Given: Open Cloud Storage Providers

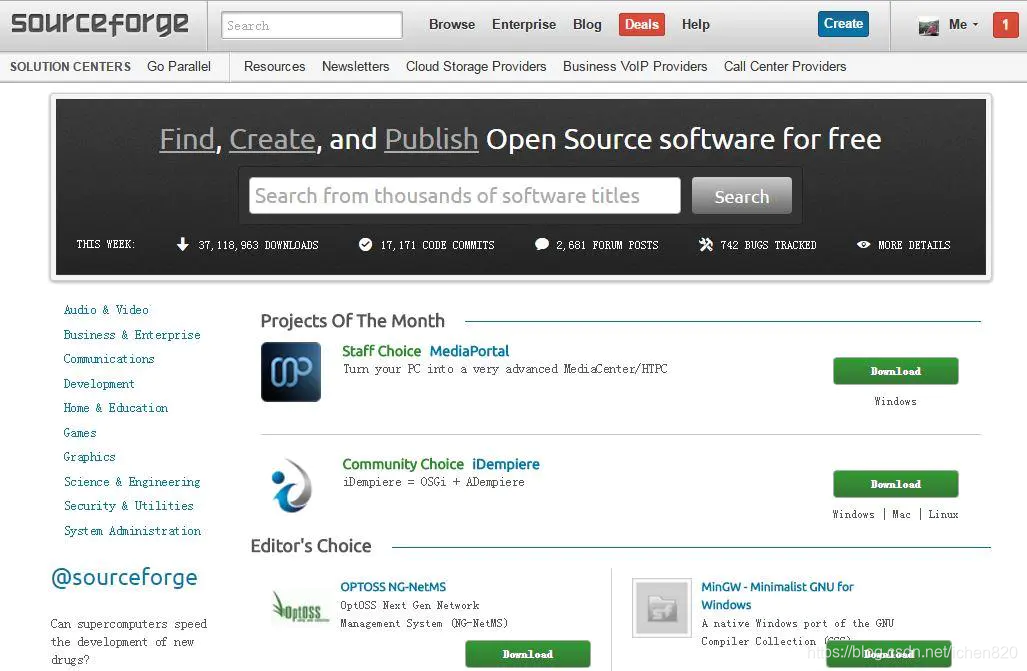Looking at the screenshot, I should pos(476,67).
